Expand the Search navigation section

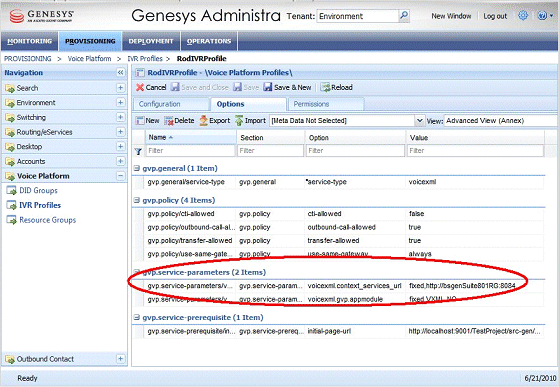pyautogui.click(x=120, y=88)
